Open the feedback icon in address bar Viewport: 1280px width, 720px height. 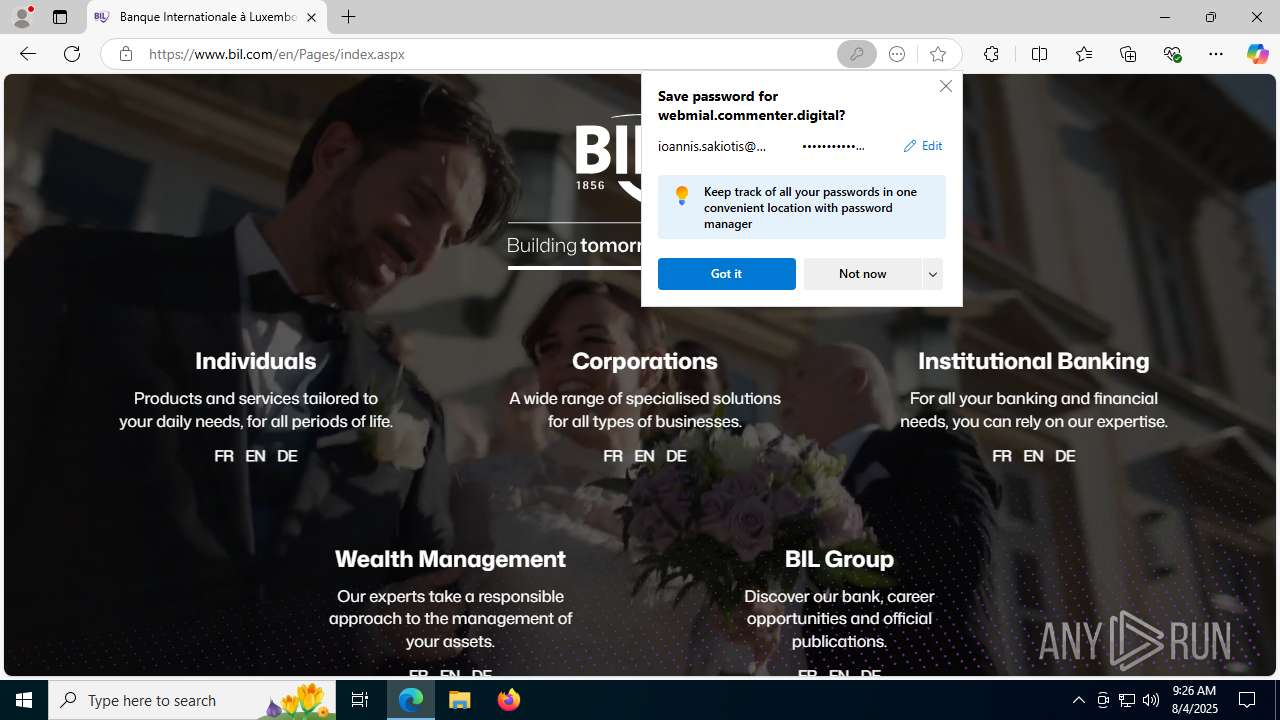point(897,54)
